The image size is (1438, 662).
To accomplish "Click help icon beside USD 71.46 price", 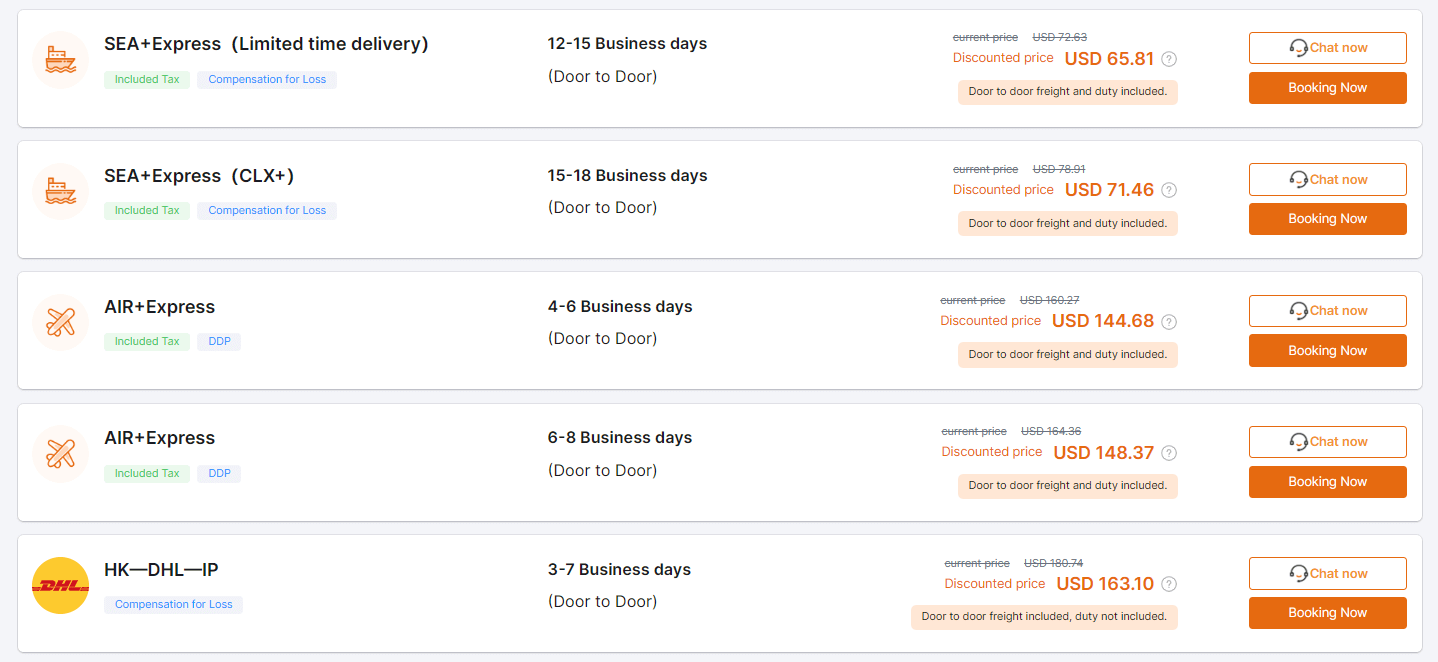I will point(1169,190).
